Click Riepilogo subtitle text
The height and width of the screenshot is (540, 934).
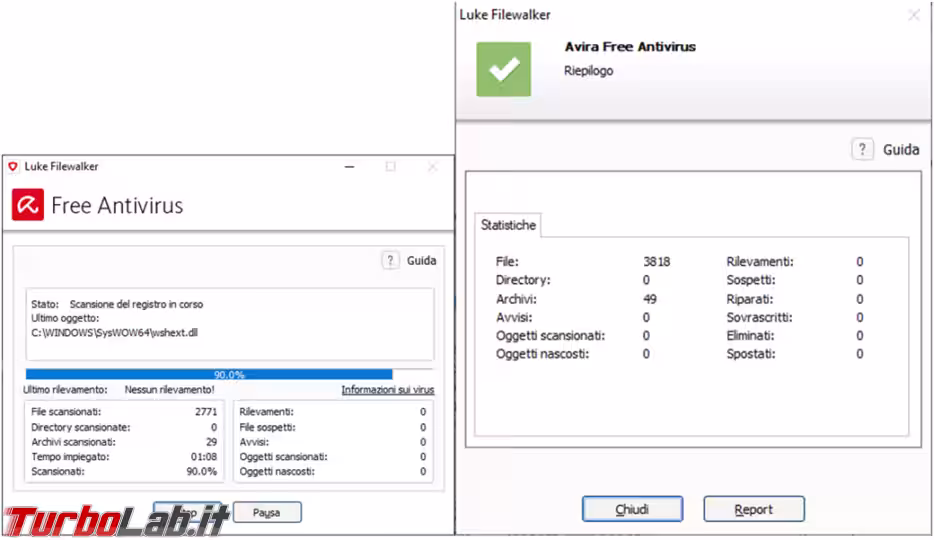click(589, 71)
